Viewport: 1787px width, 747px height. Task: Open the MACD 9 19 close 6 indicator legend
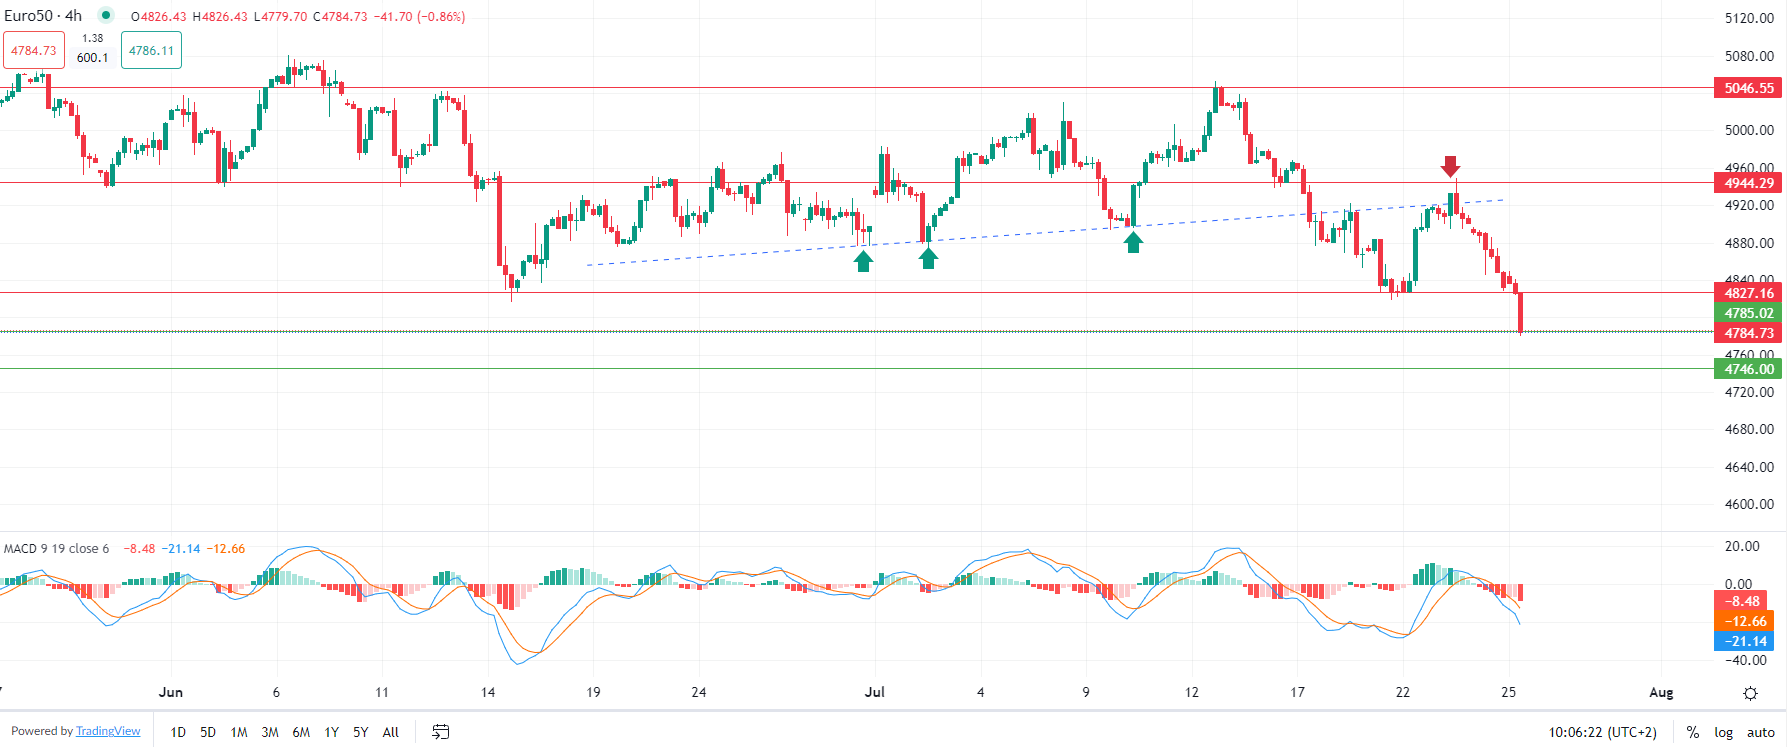point(57,549)
